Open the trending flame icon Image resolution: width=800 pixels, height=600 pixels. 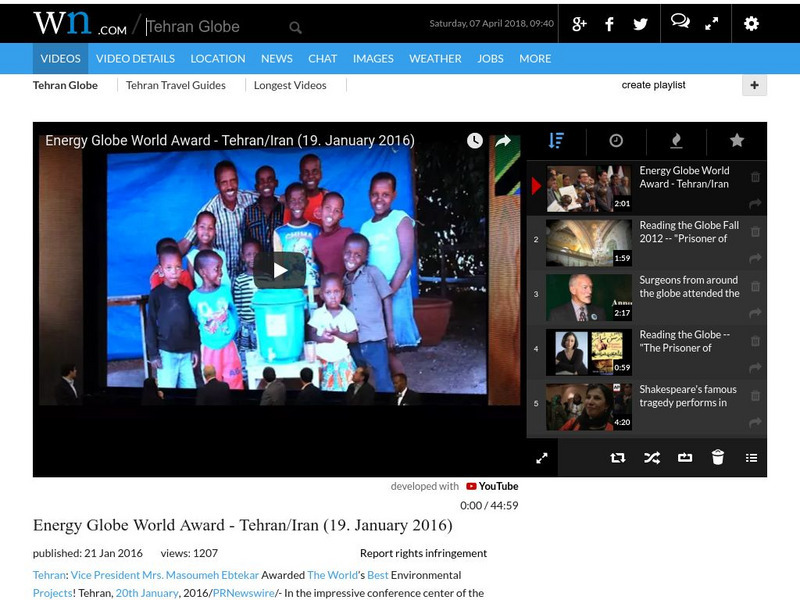pyautogui.click(x=677, y=141)
